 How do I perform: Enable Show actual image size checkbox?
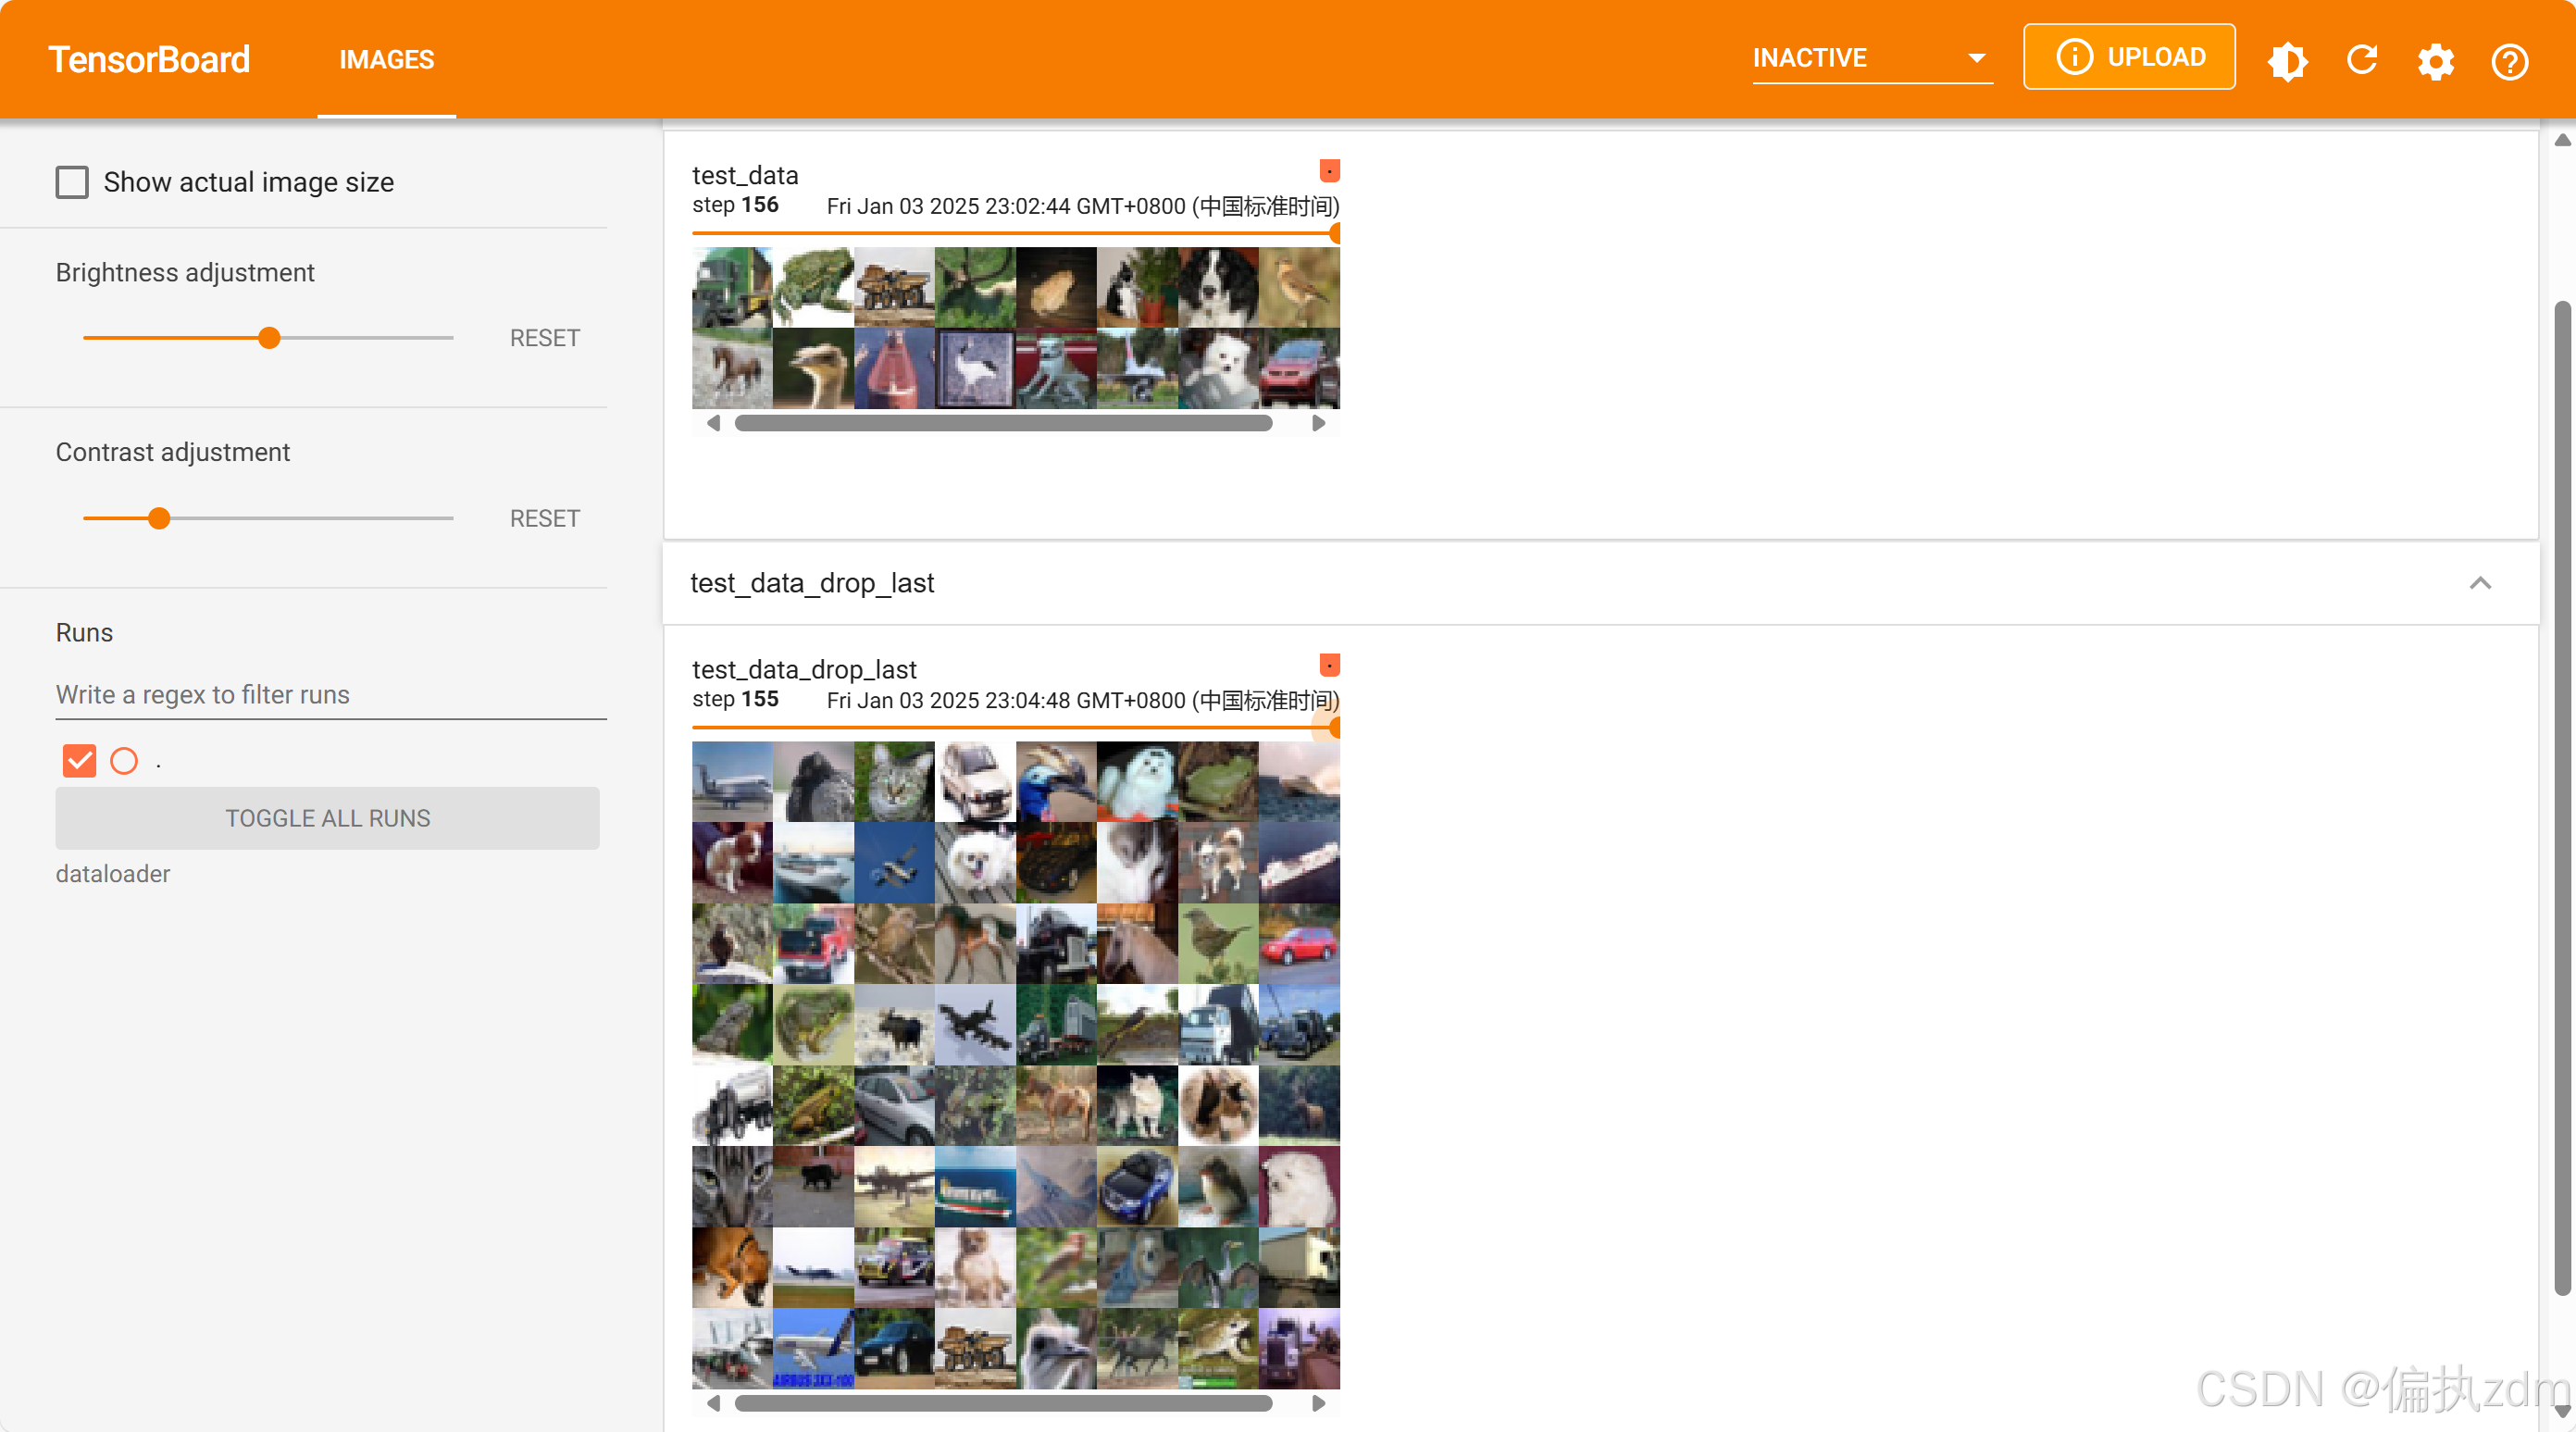click(72, 182)
